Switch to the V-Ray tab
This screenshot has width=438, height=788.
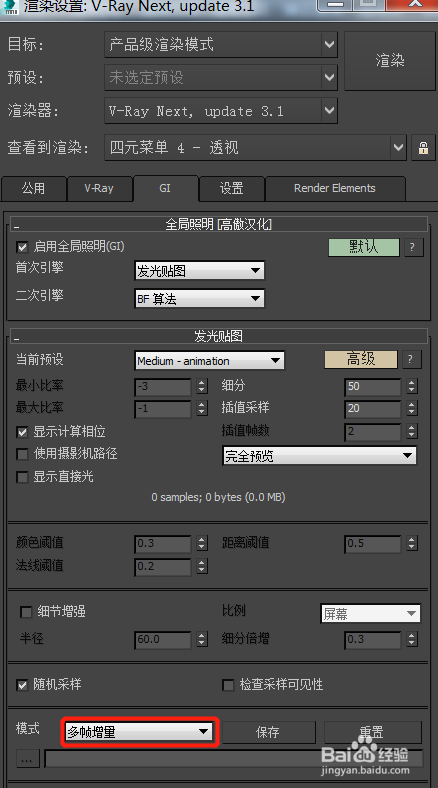tap(99, 188)
